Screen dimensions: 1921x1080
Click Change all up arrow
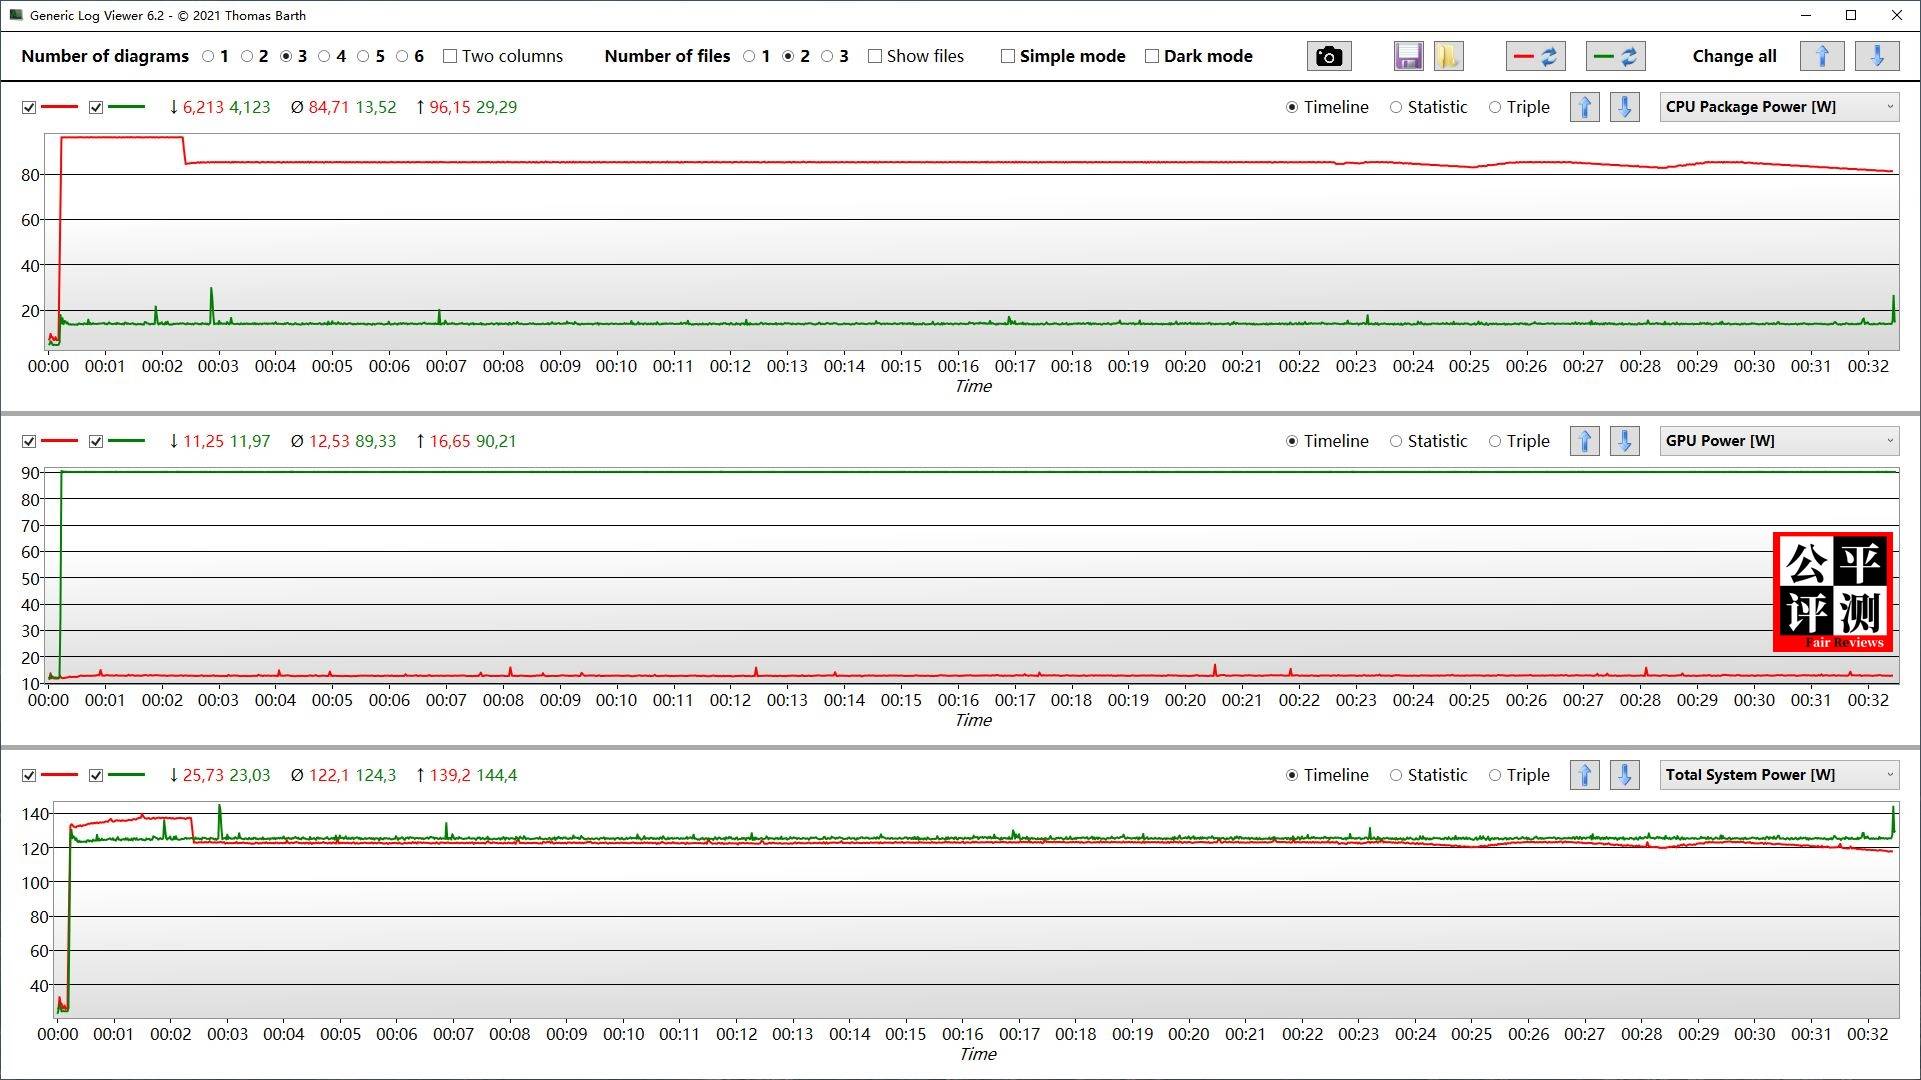(x=1821, y=56)
